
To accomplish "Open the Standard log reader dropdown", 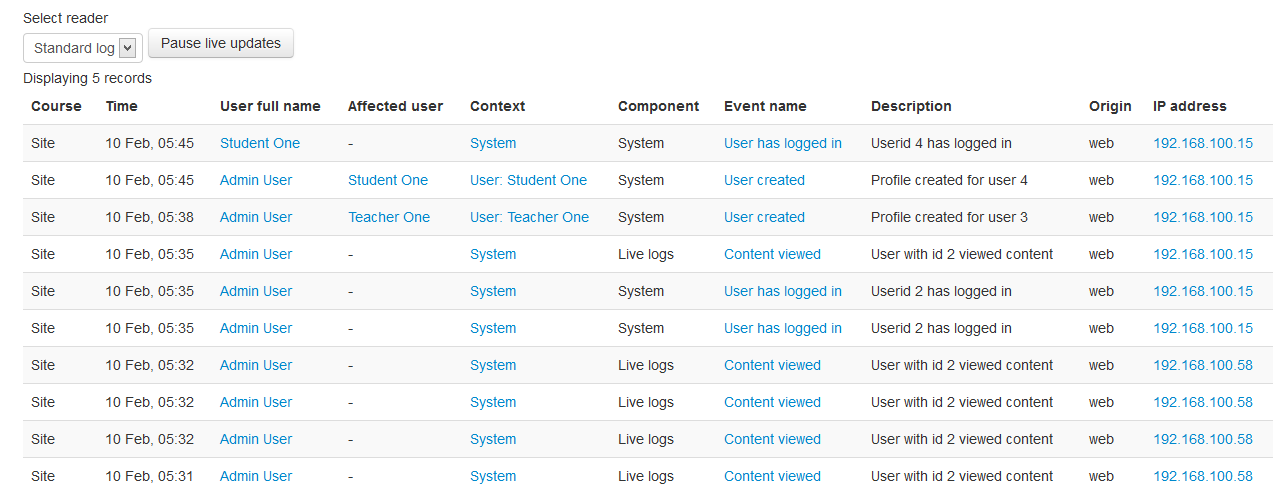I will 83,48.
